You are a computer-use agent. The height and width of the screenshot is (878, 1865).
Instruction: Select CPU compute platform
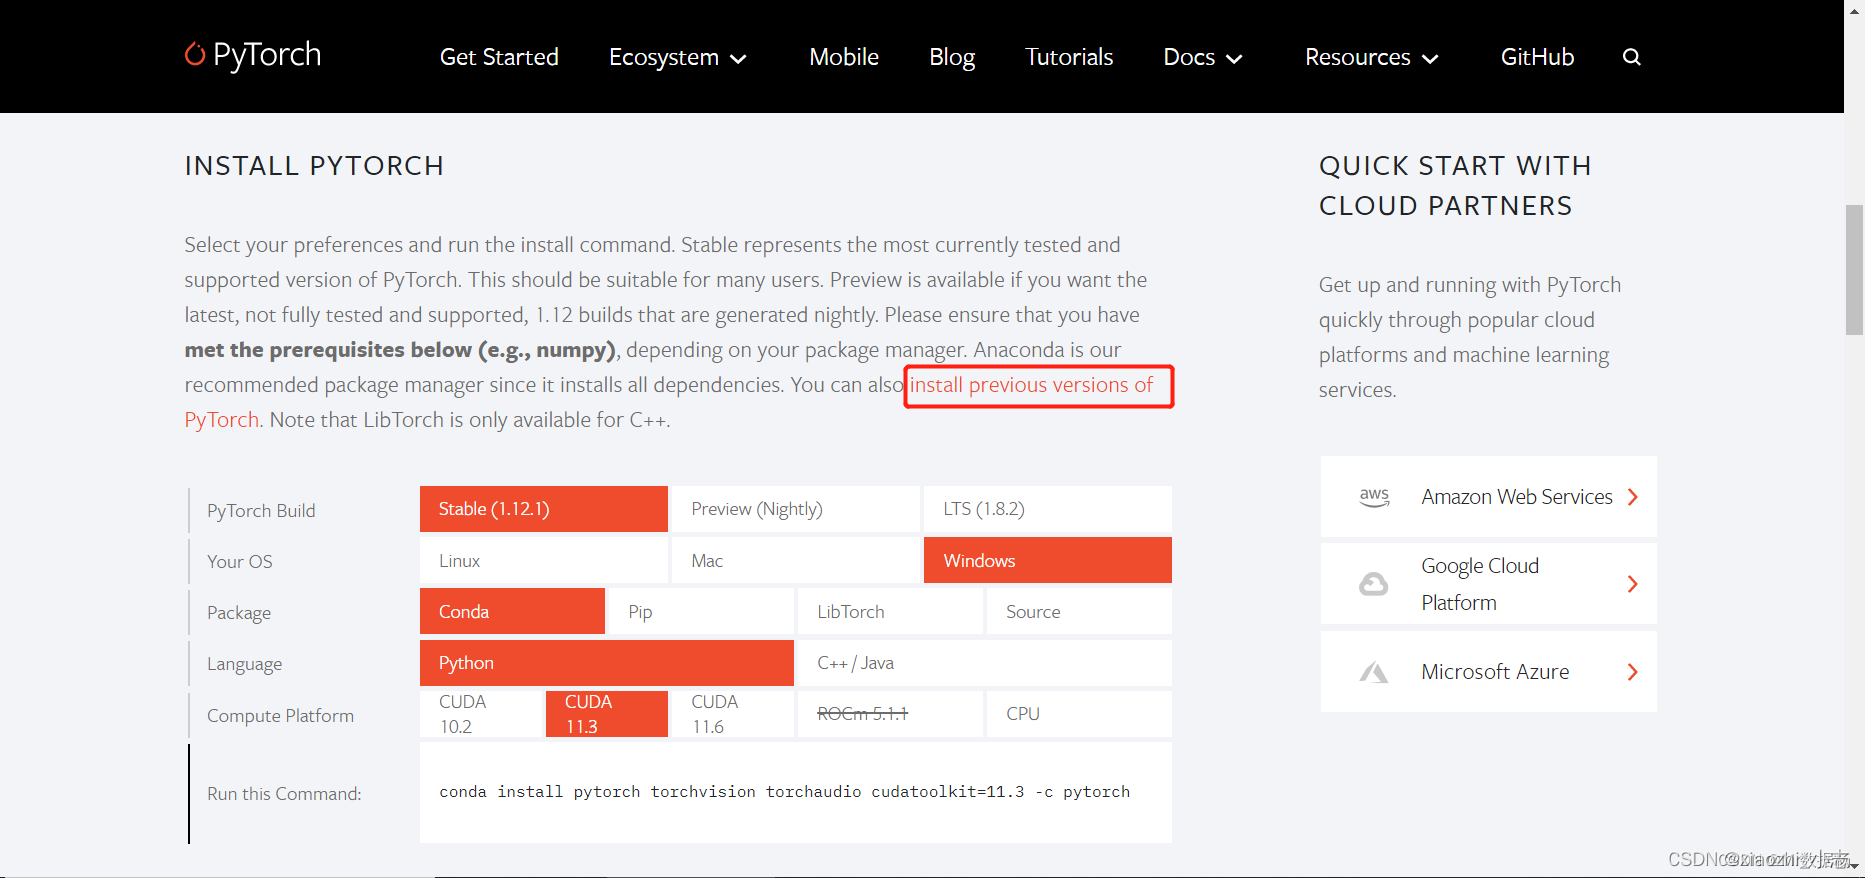coord(1079,714)
